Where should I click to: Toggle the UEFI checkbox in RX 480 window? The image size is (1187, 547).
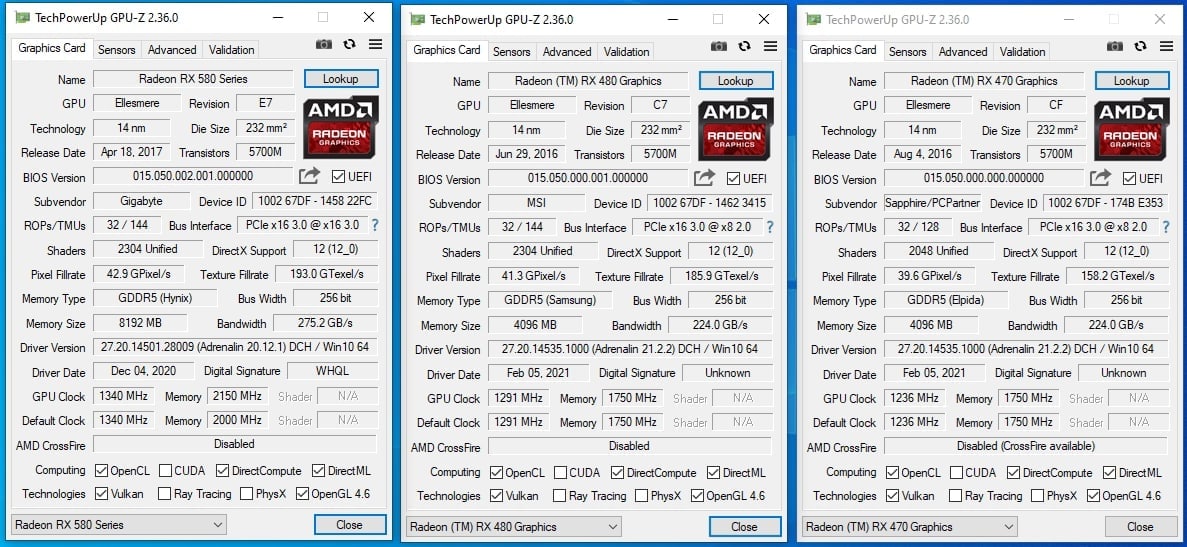click(x=734, y=179)
